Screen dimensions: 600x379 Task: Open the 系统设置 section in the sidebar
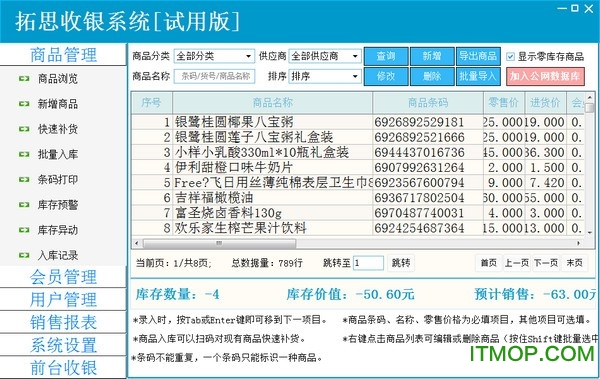63,345
